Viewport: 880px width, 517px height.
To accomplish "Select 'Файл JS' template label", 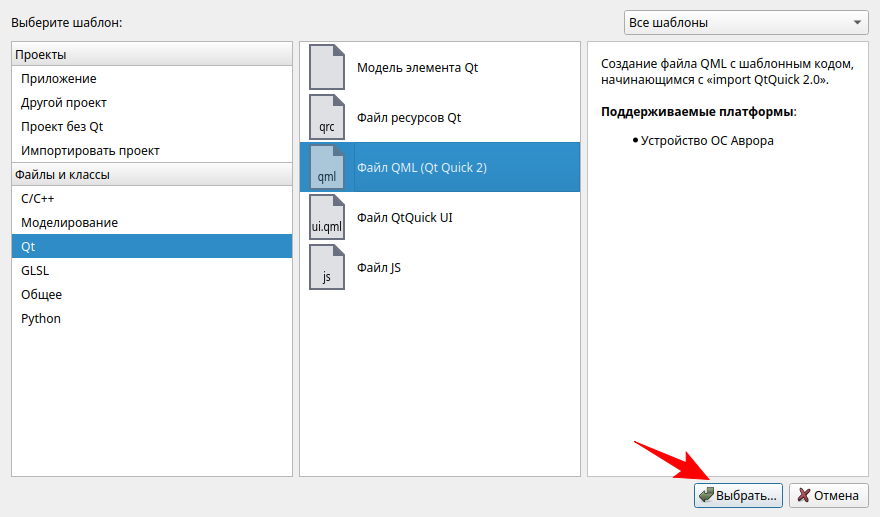I will (379, 267).
